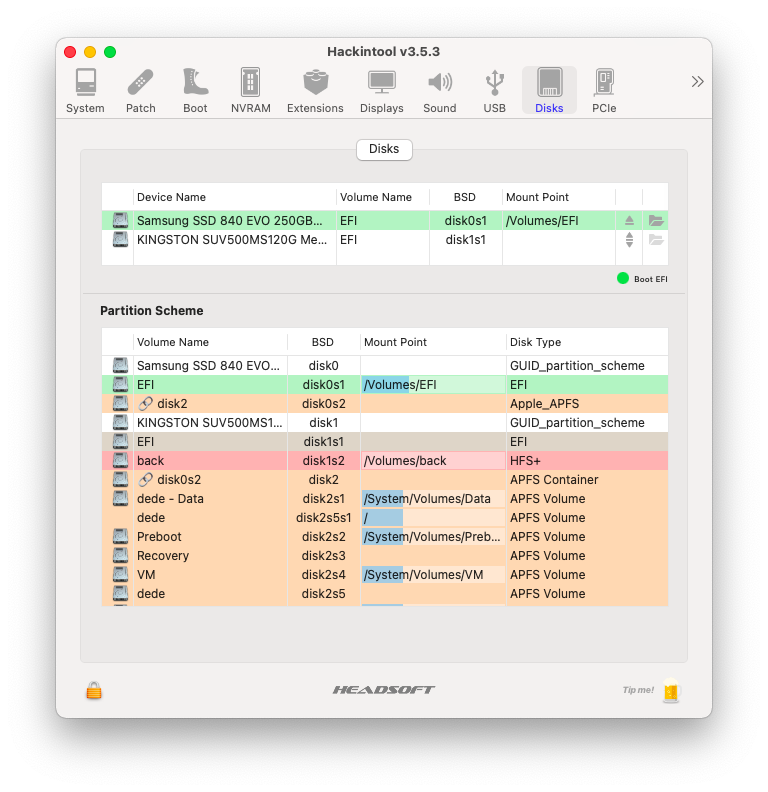Unmount the Samsung SSD EFI partition
The image size is (768, 792).
629,221
